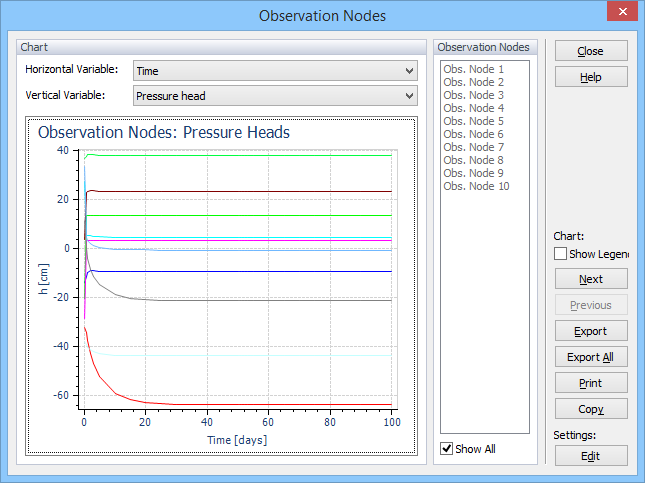This screenshot has height=483, width=645.
Task: Close the Observation Nodes dialog window
Action: click(623, 11)
